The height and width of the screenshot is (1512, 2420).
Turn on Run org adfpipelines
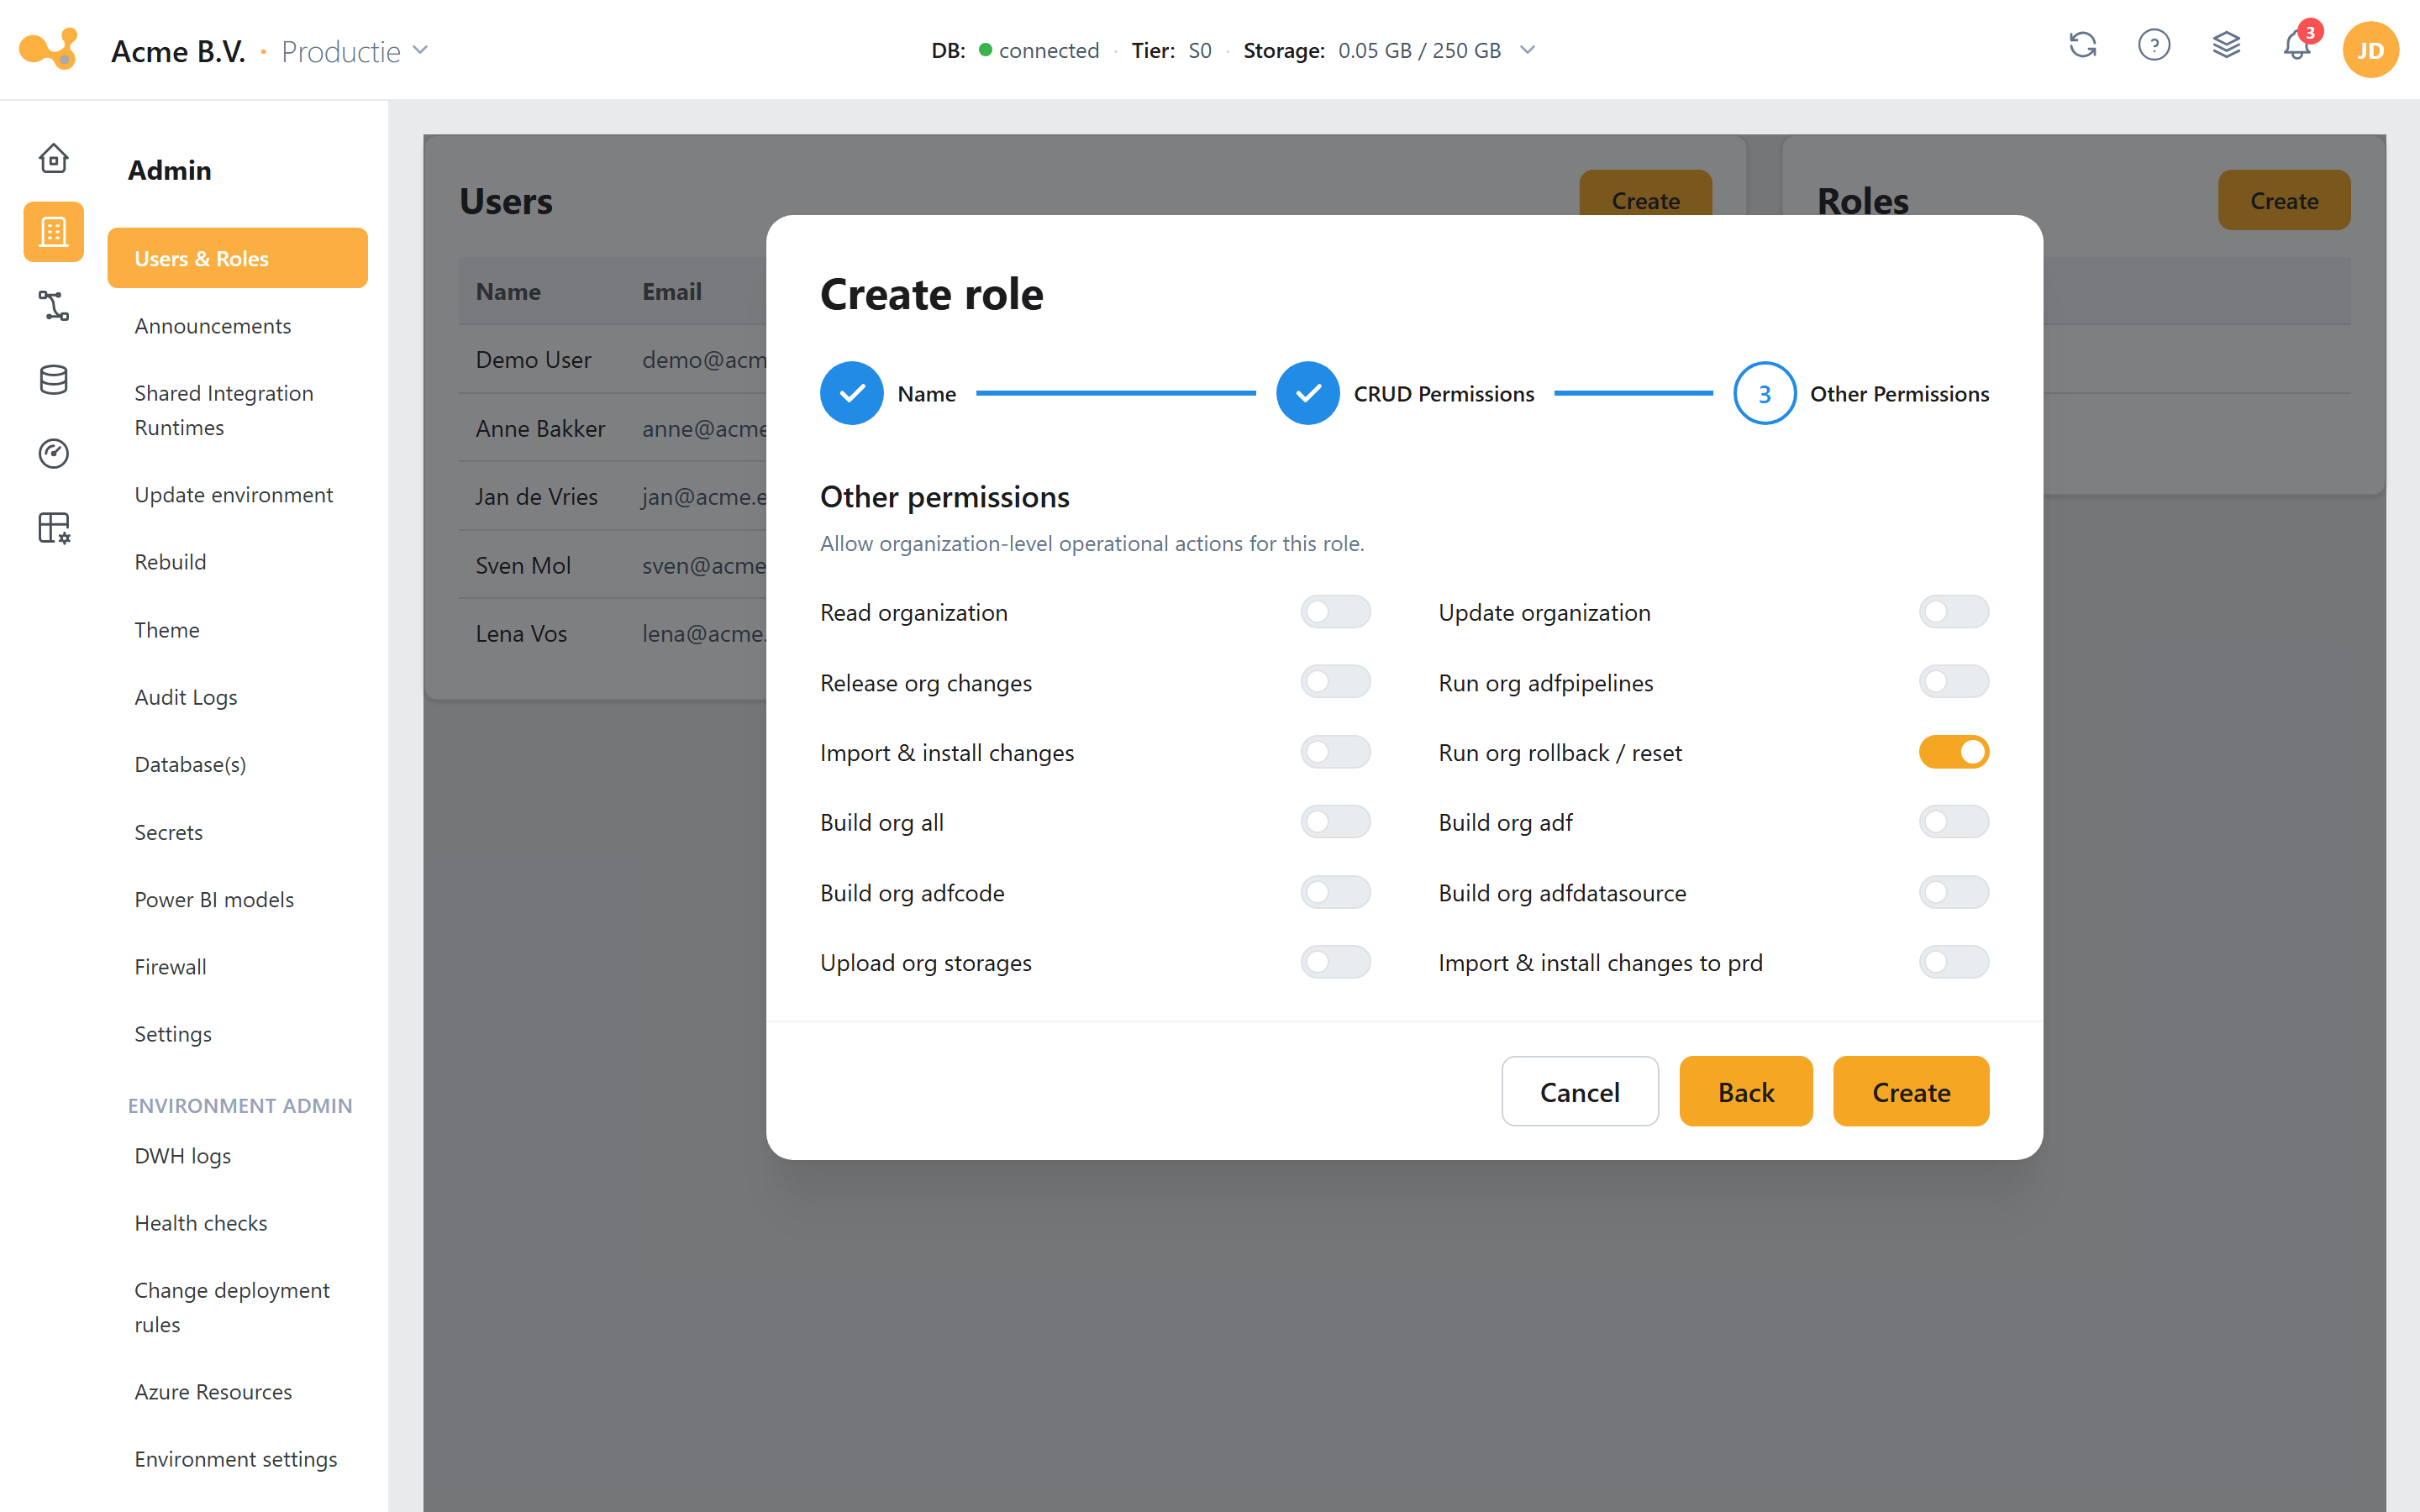1953,682
